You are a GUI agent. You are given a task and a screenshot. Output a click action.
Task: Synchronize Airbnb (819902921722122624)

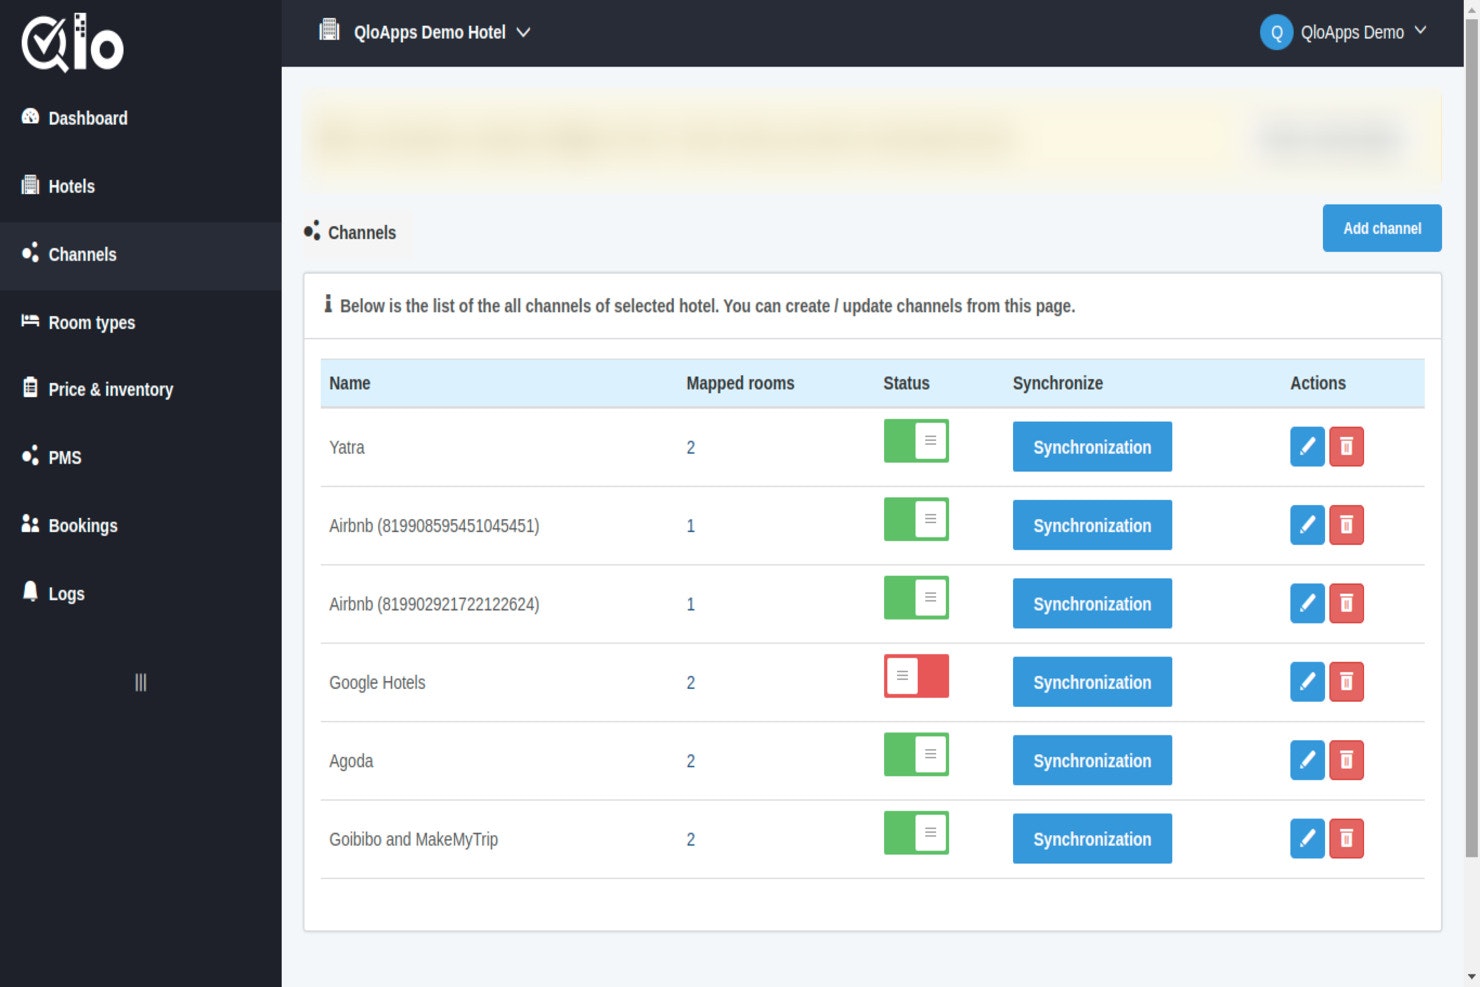[1092, 604]
